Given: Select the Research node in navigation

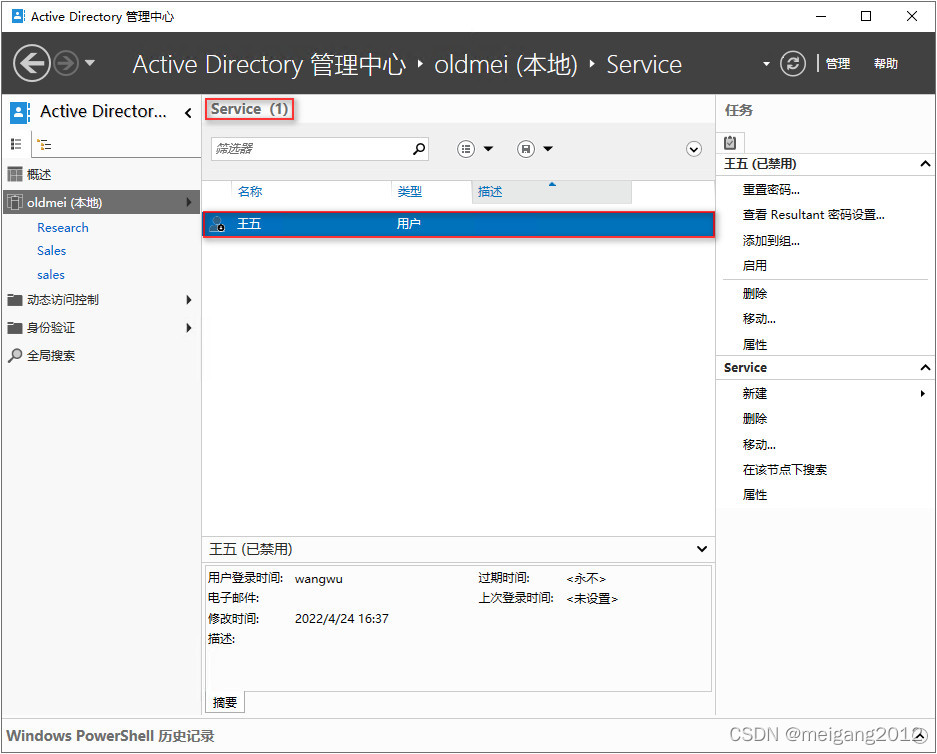Looking at the screenshot, I should [x=63, y=228].
